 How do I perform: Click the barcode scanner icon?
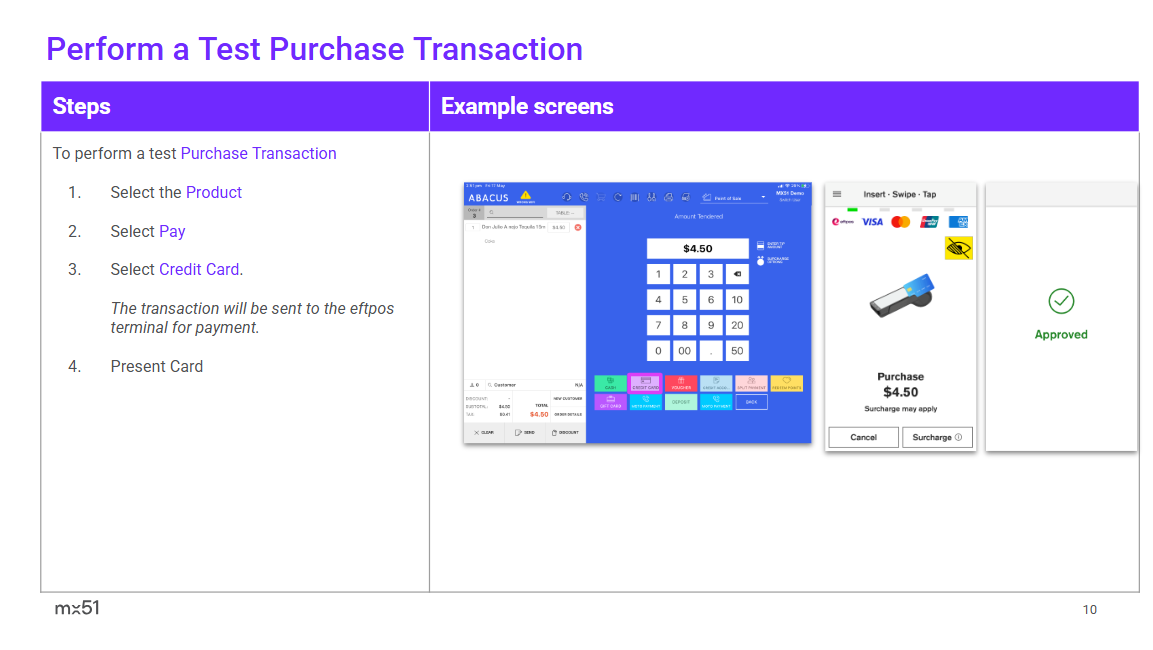(634, 197)
